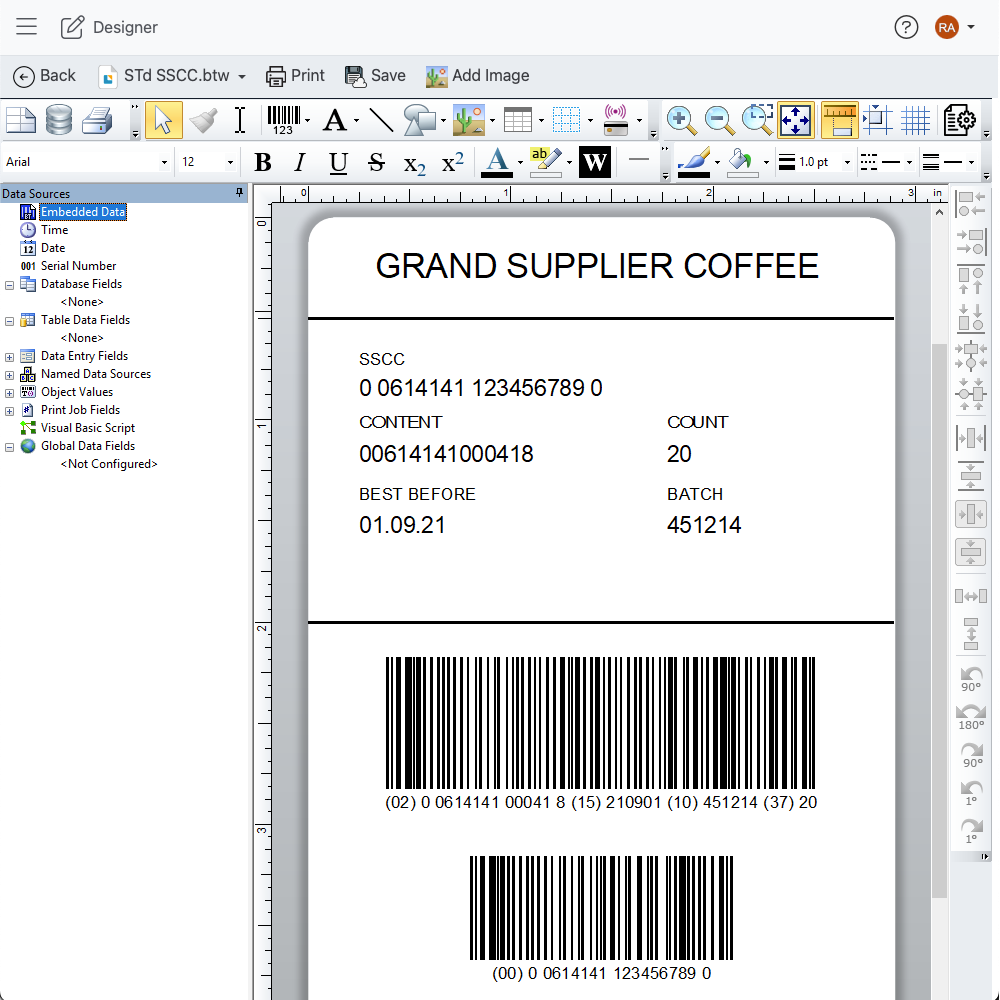
Task: Click the barcode creation tool icon
Action: tap(283, 120)
